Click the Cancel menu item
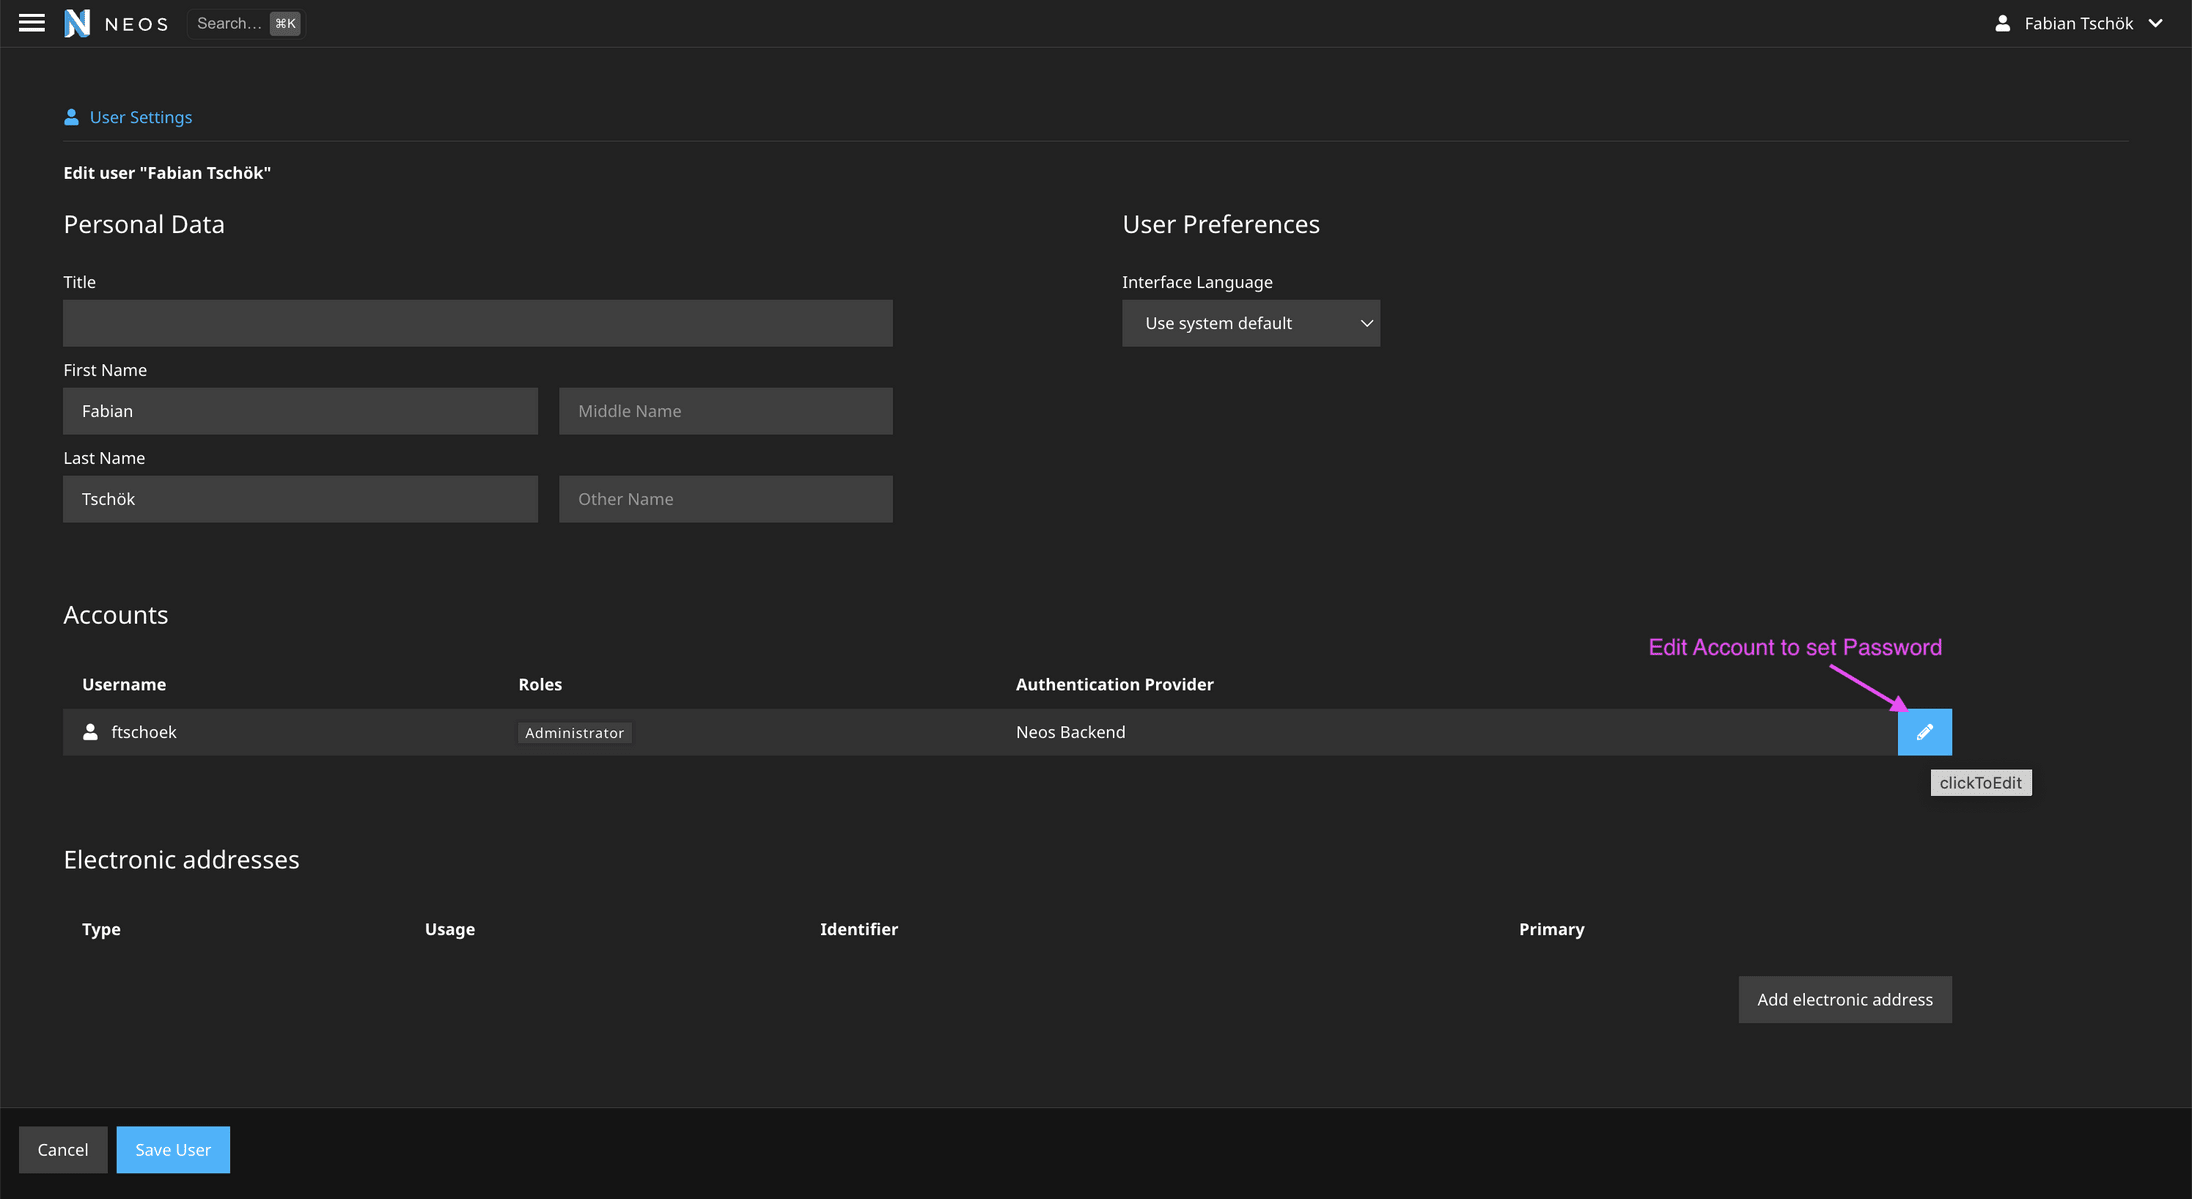The height and width of the screenshot is (1199, 2192). click(61, 1149)
